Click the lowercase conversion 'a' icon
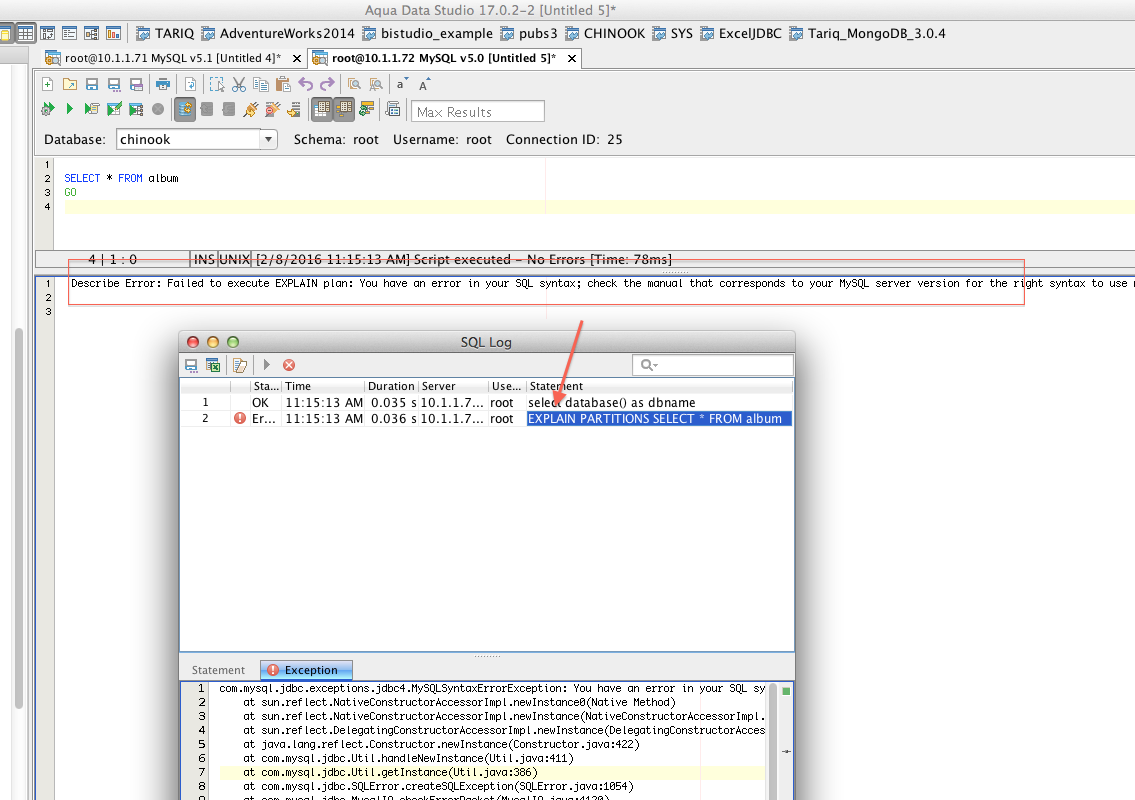 (402, 84)
